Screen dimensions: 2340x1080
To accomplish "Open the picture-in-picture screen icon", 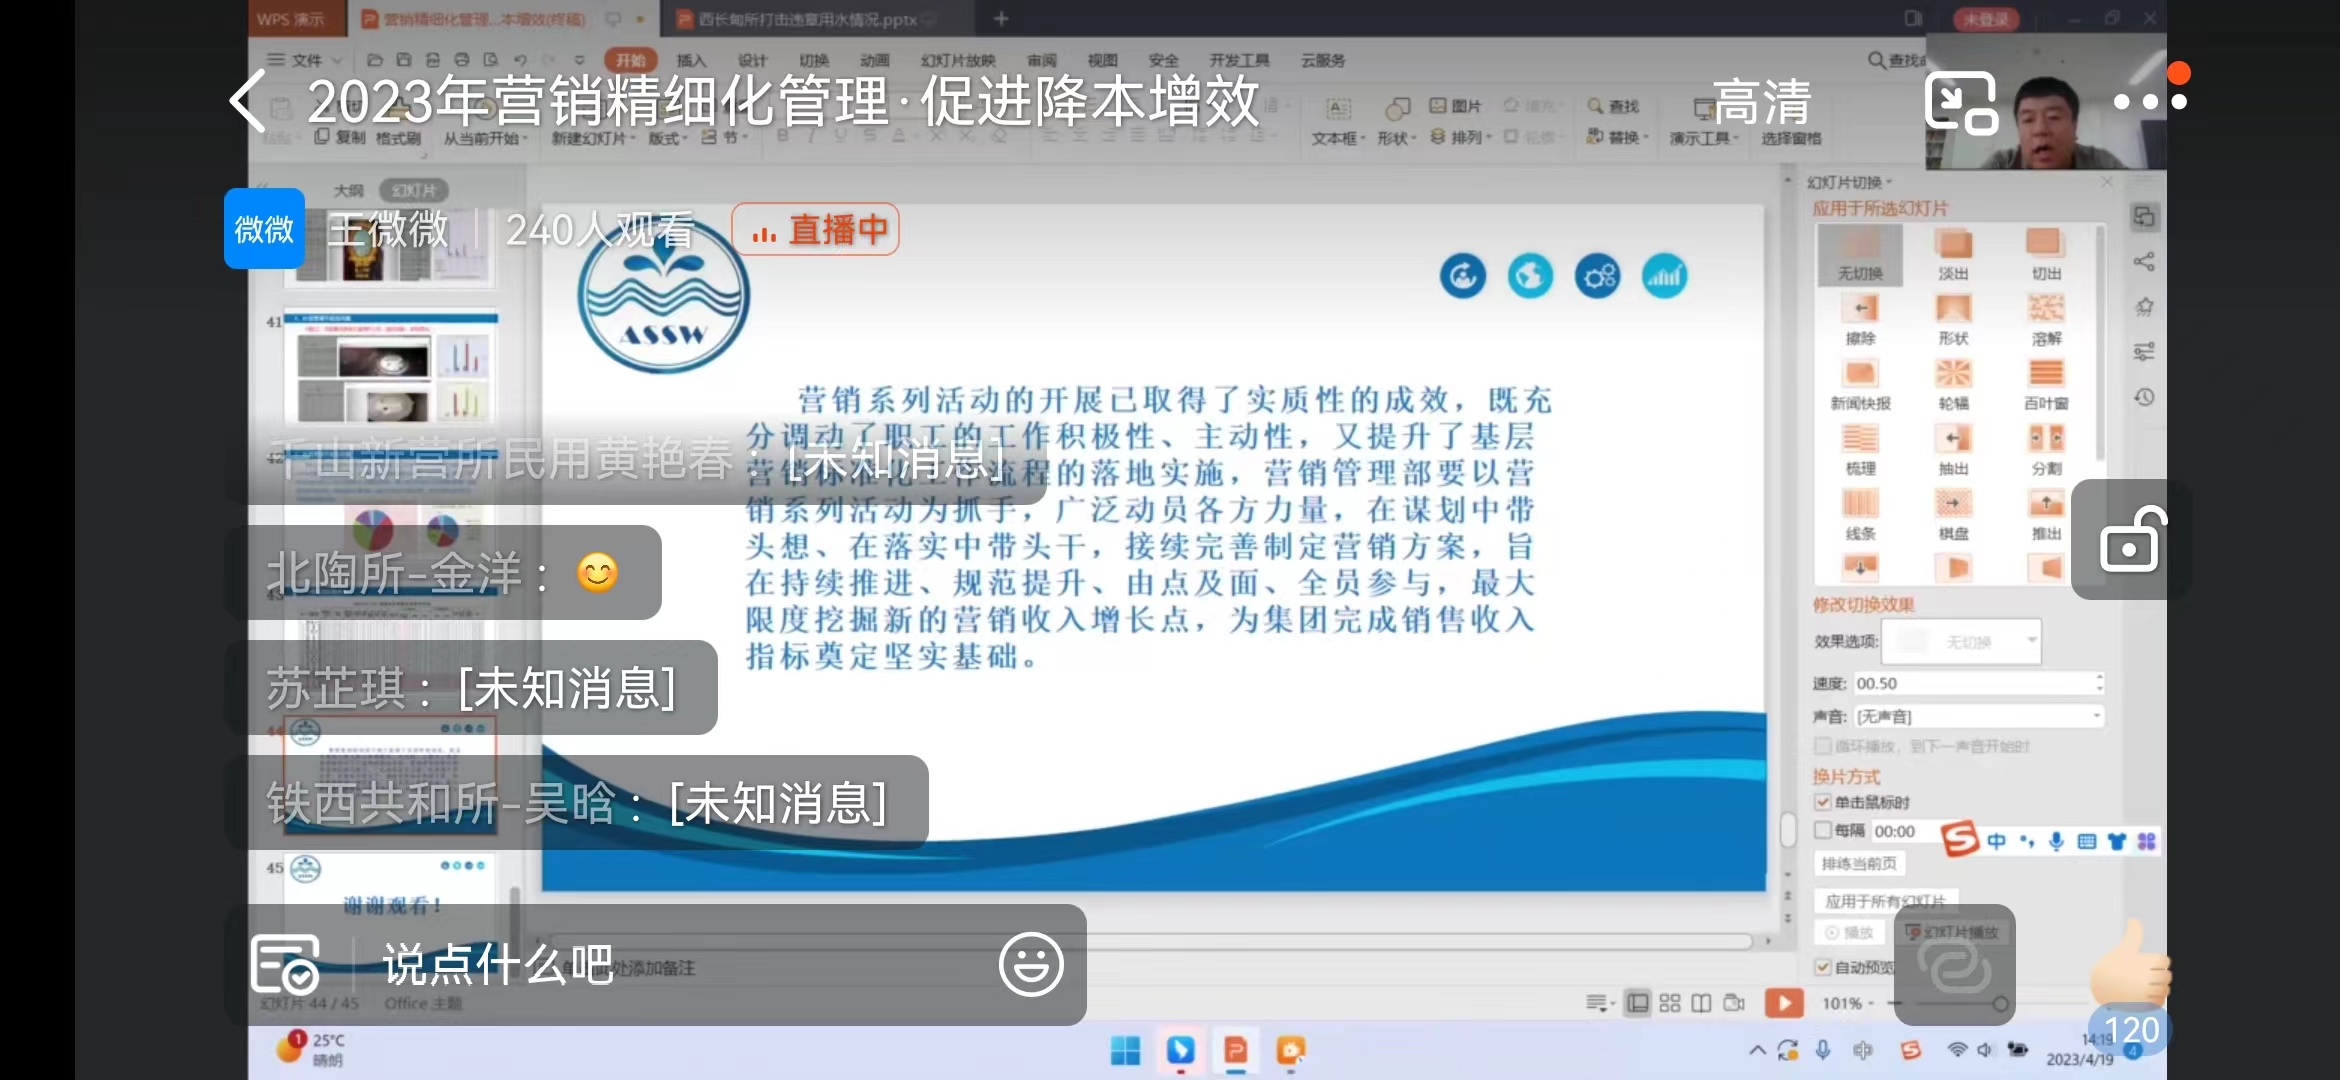I will click(x=1960, y=102).
